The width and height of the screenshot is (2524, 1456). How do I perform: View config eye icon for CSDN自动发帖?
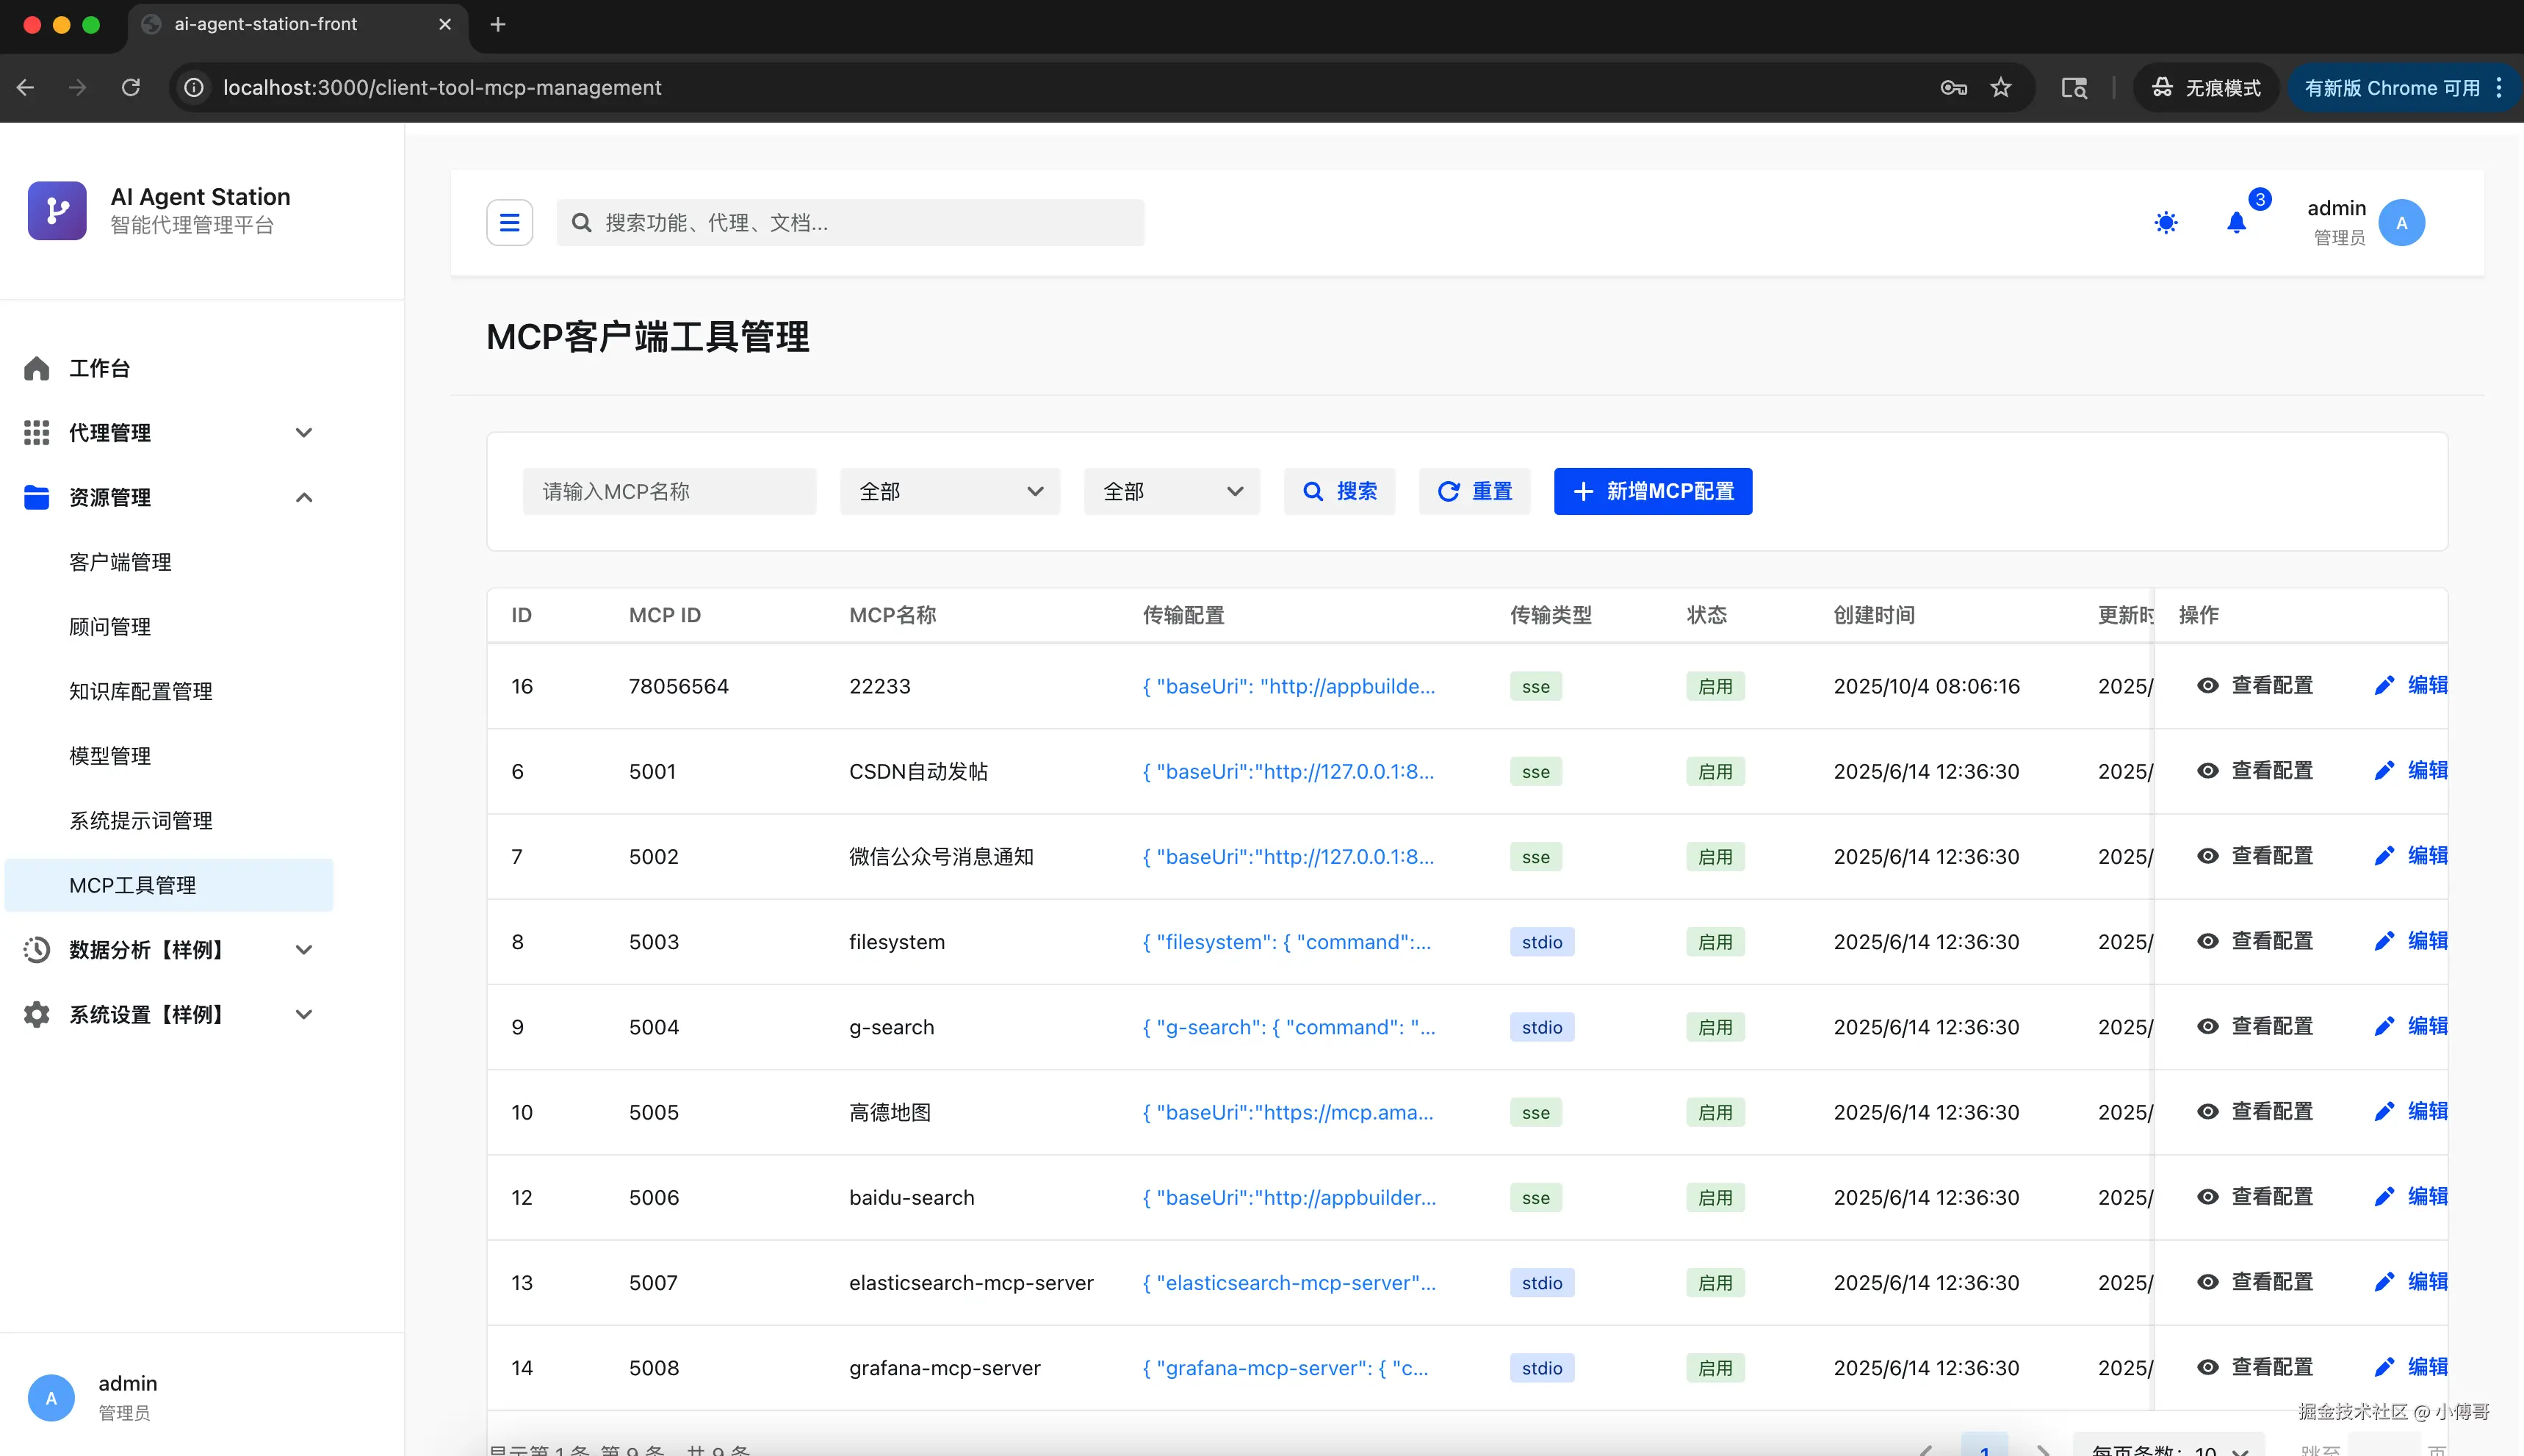2207,771
